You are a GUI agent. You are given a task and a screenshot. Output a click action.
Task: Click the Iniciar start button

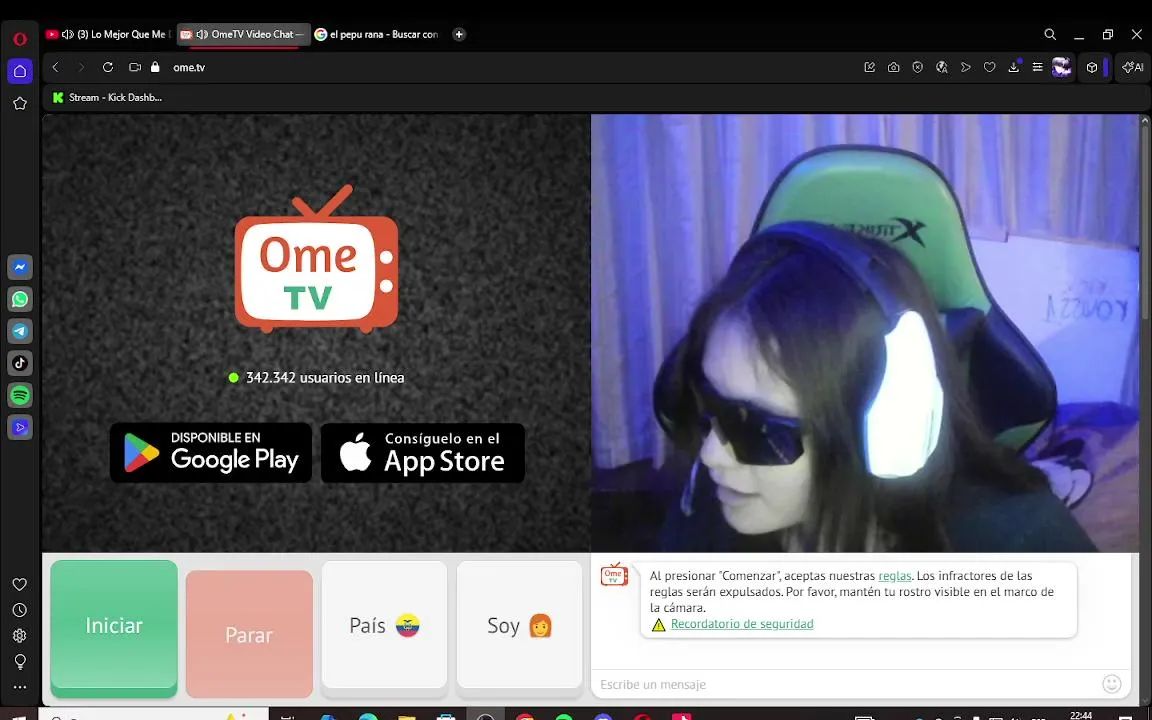114,628
